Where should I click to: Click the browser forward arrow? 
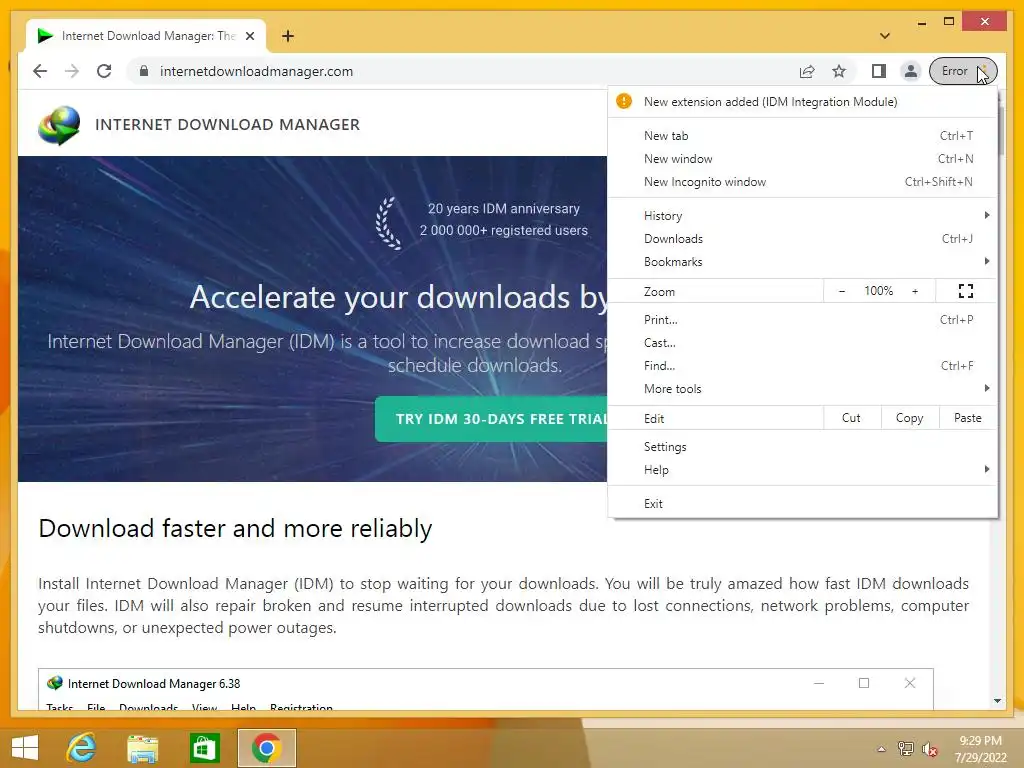tap(72, 71)
